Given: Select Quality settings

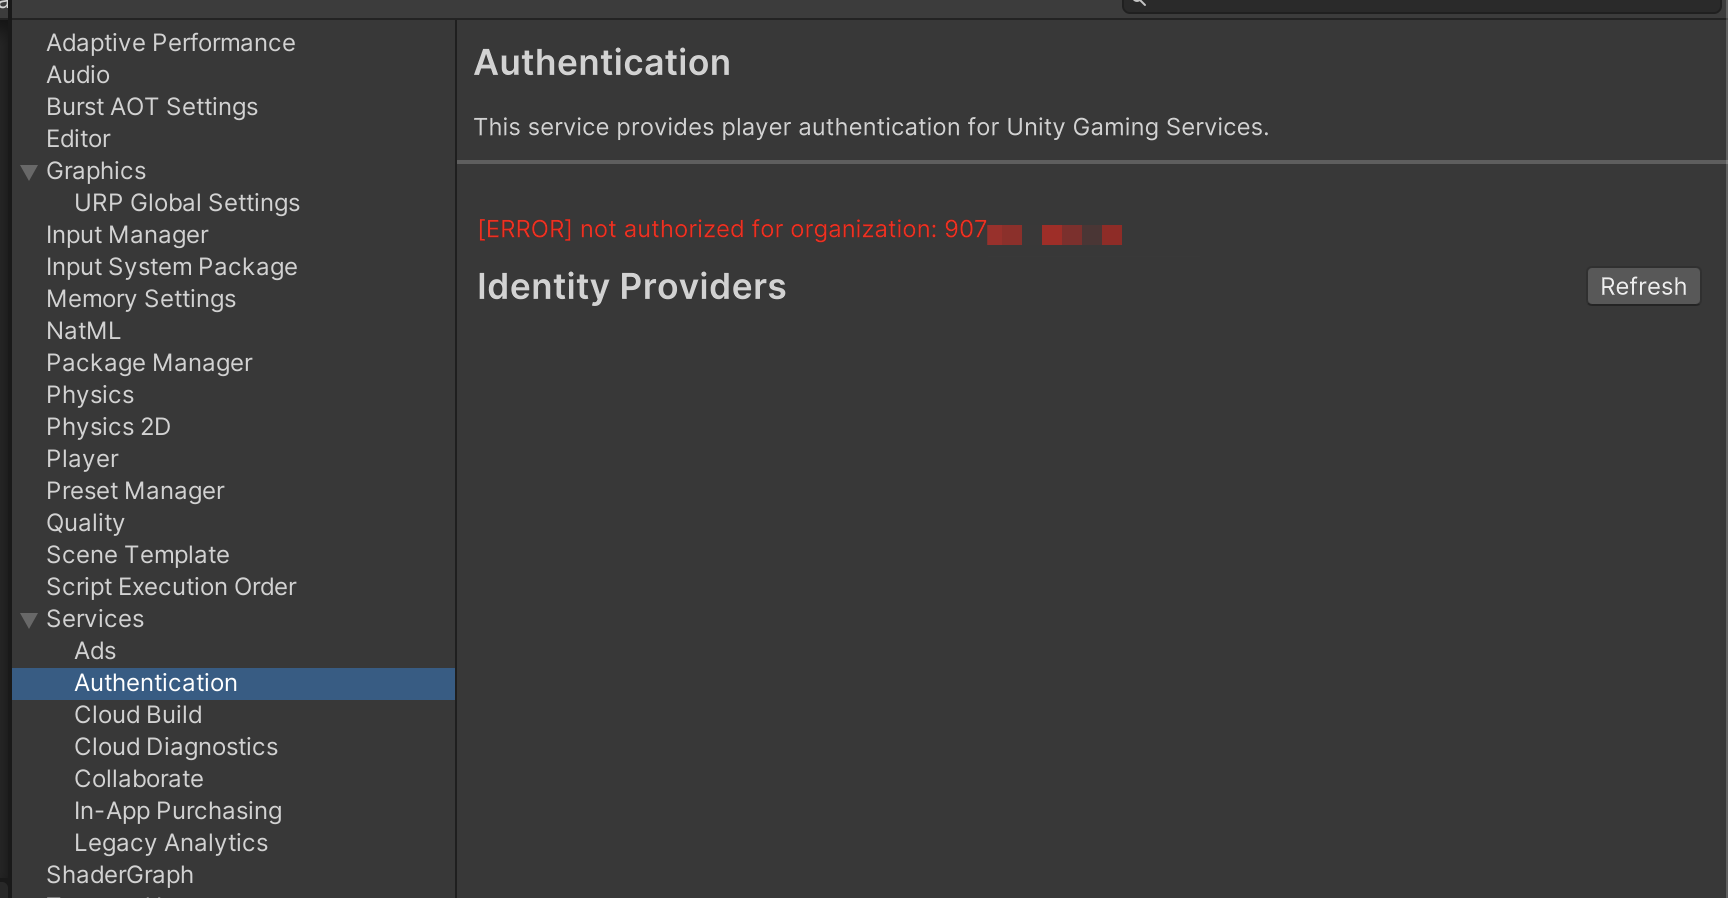Looking at the screenshot, I should pos(85,523).
